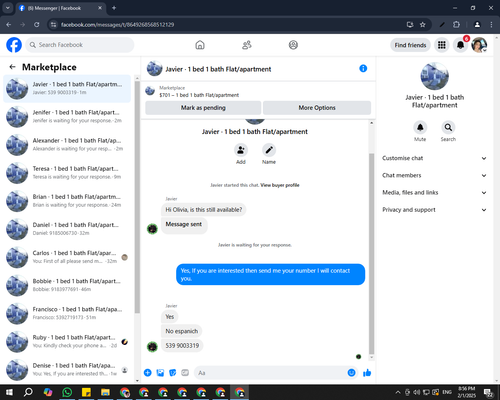Open View buyer profile link
This screenshot has height=400, width=500.
[280, 185]
